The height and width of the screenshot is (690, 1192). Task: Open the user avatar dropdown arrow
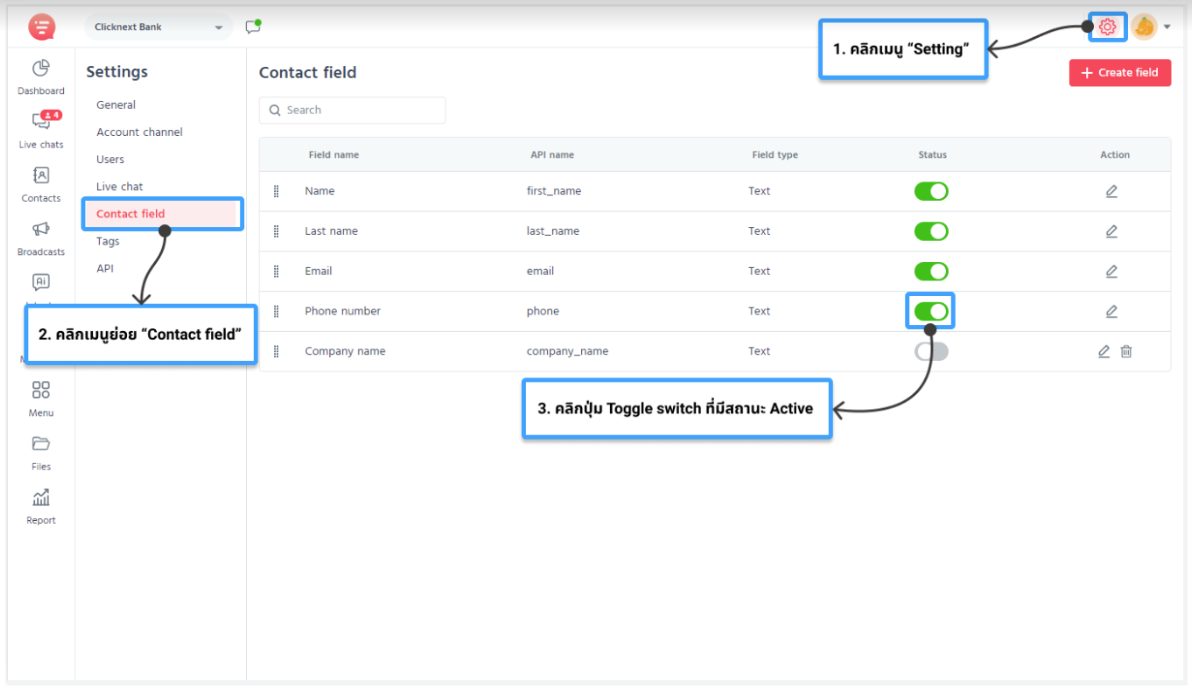[x=1167, y=27]
